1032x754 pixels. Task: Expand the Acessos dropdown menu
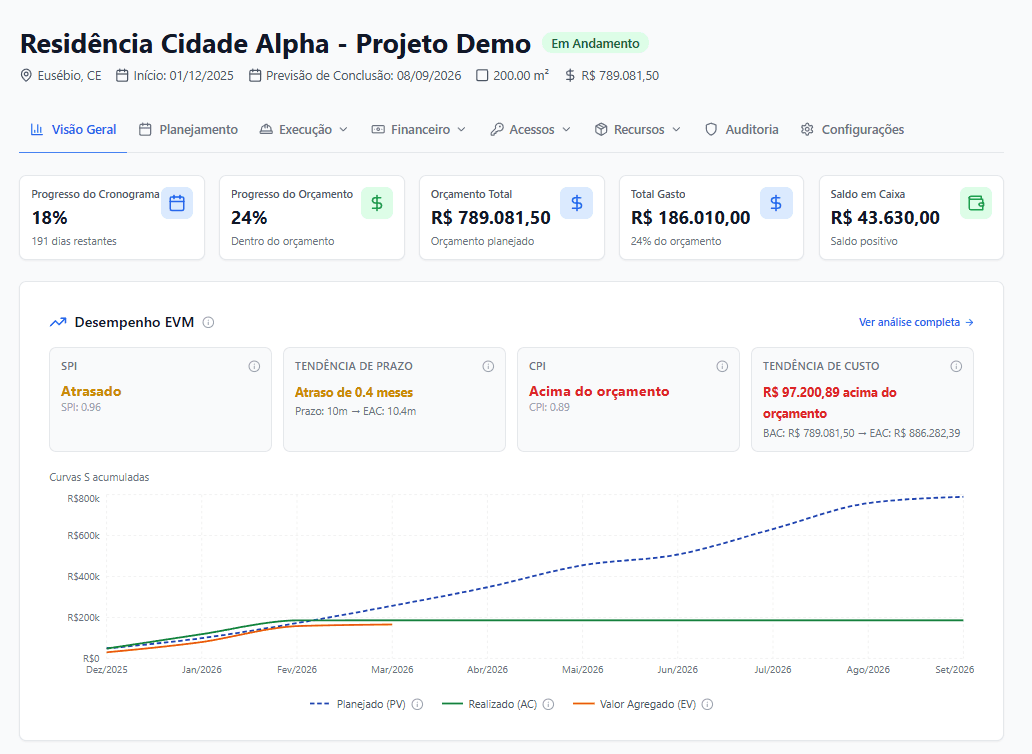click(x=530, y=129)
